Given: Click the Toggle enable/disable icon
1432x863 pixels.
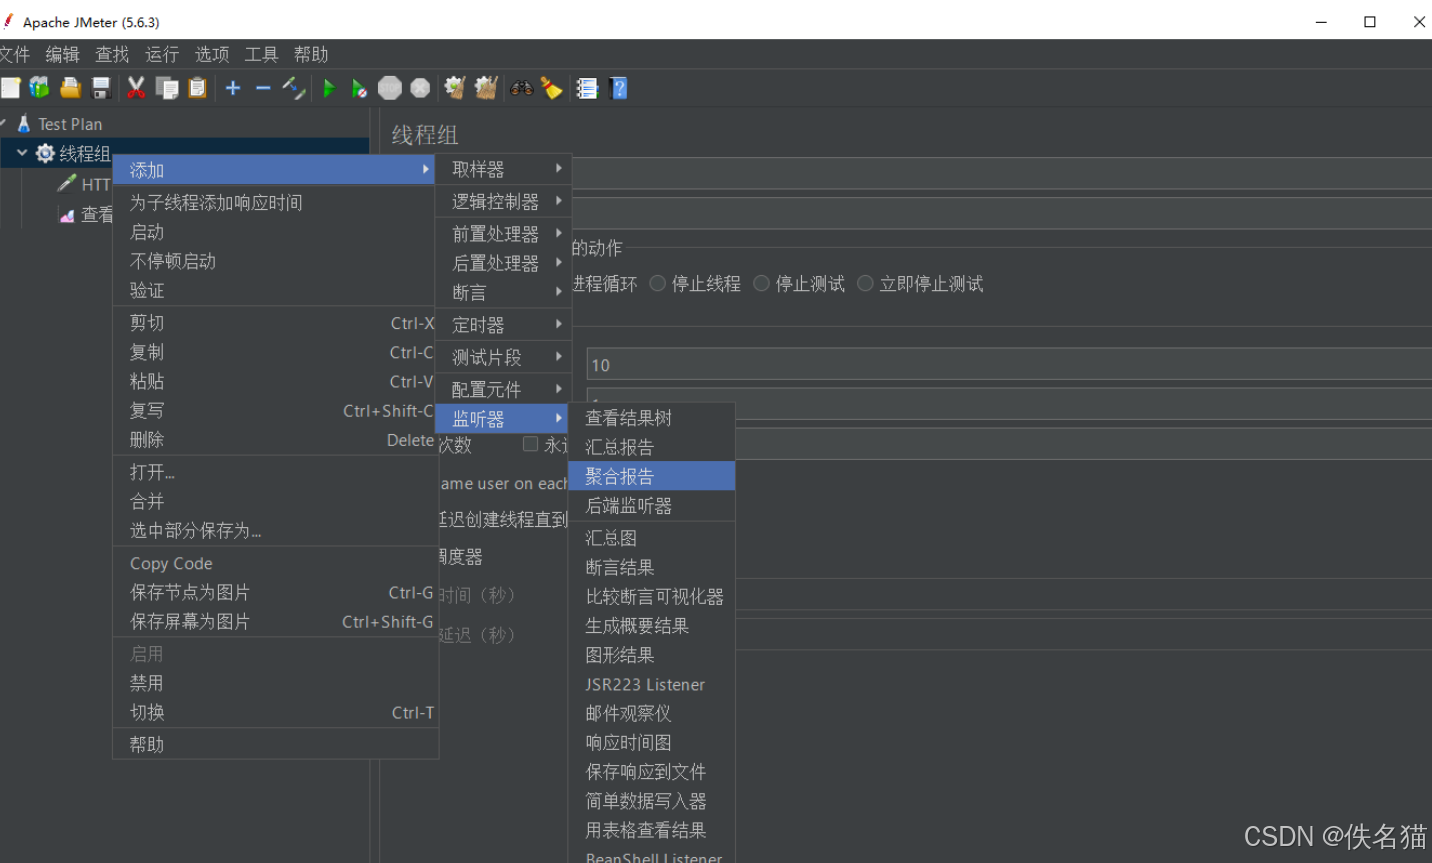Looking at the screenshot, I should click(x=294, y=88).
